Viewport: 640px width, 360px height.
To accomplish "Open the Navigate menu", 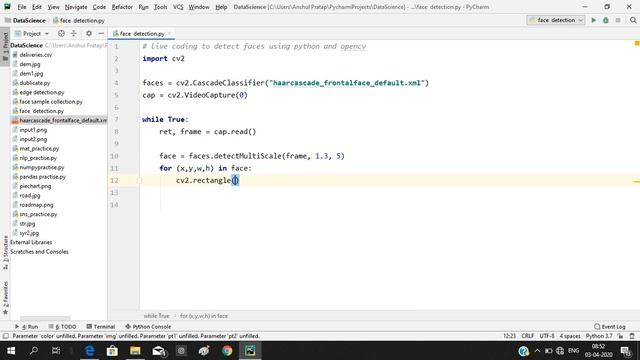I will pos(76,7).
